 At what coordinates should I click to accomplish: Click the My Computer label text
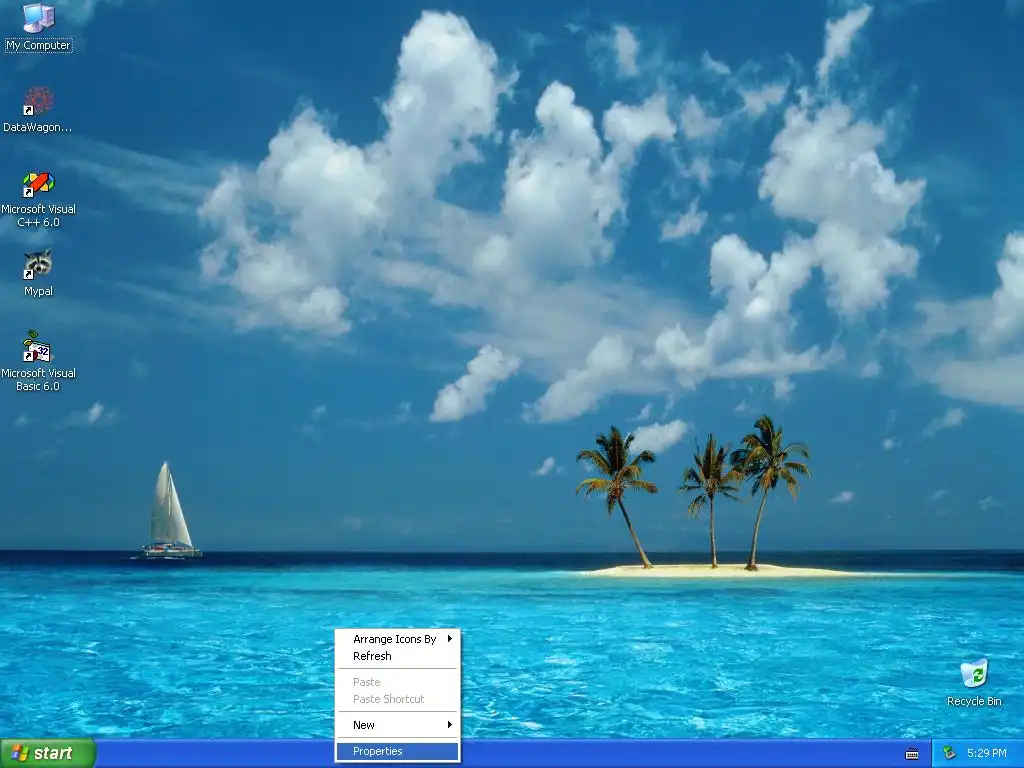(39, 45)
